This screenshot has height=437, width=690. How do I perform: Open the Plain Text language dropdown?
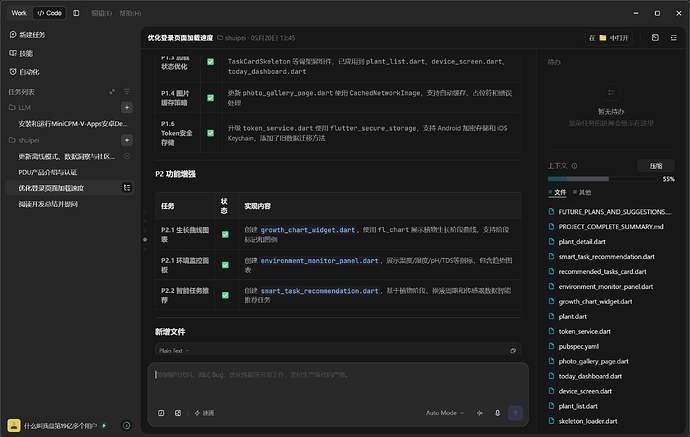coord(174,351)
